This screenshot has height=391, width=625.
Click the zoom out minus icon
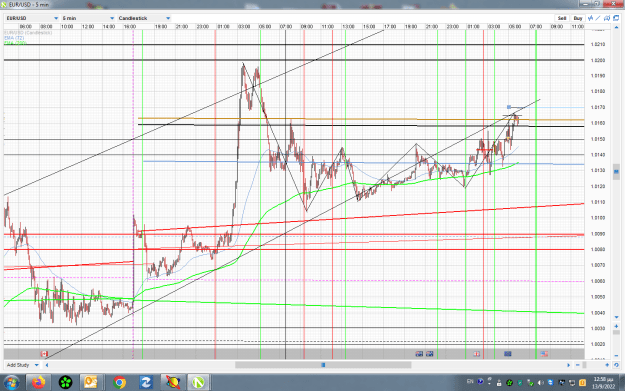tap(578, 365)
